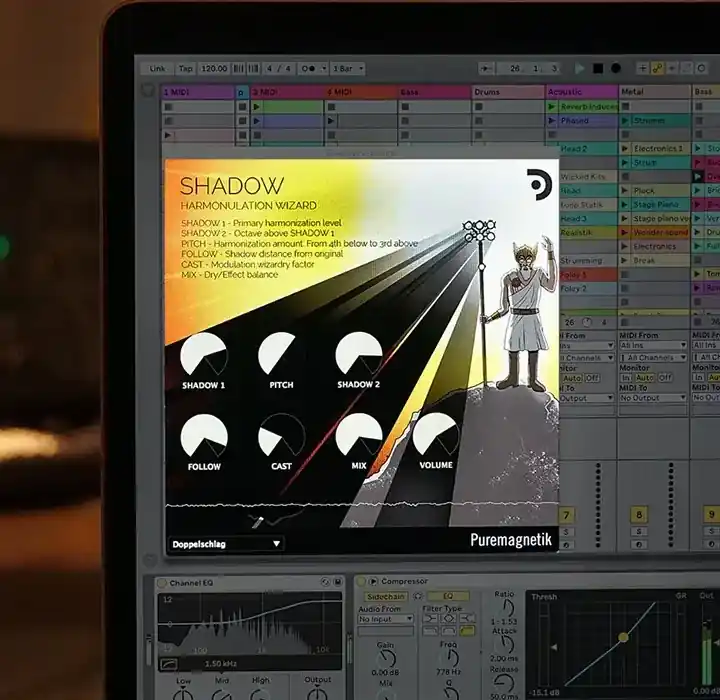Click the session record circle button
Image resolution: width=720 pixels, height=700 pixels.
[x=701, y=68]
